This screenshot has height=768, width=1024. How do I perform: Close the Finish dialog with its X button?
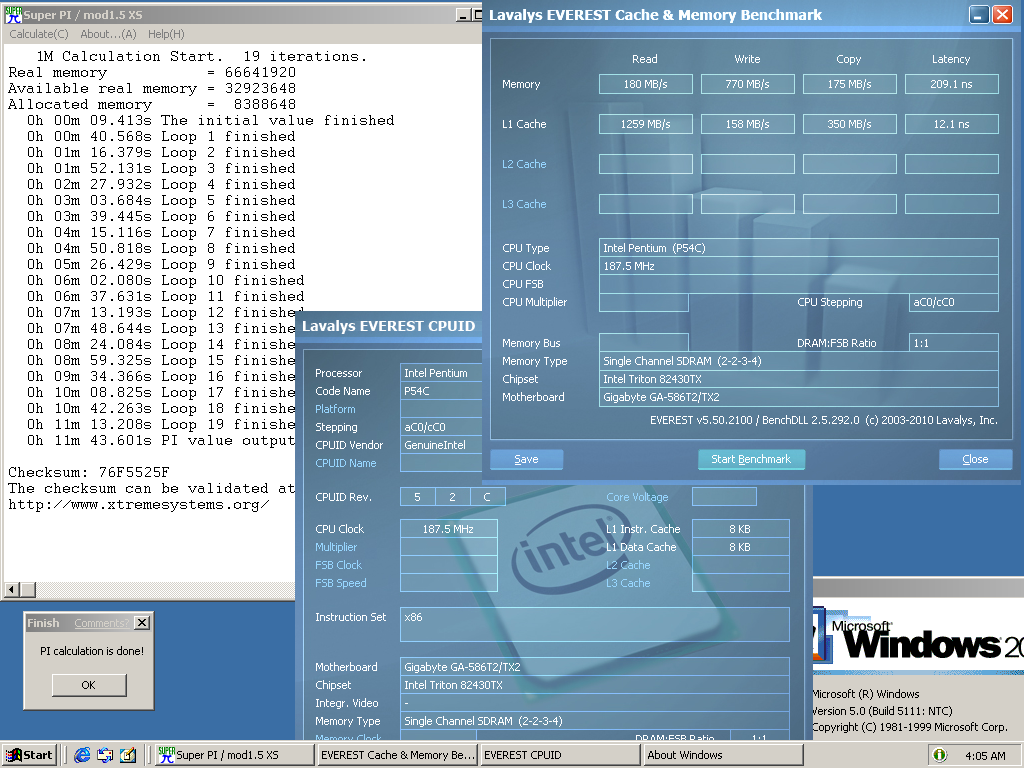click(142, 622)
